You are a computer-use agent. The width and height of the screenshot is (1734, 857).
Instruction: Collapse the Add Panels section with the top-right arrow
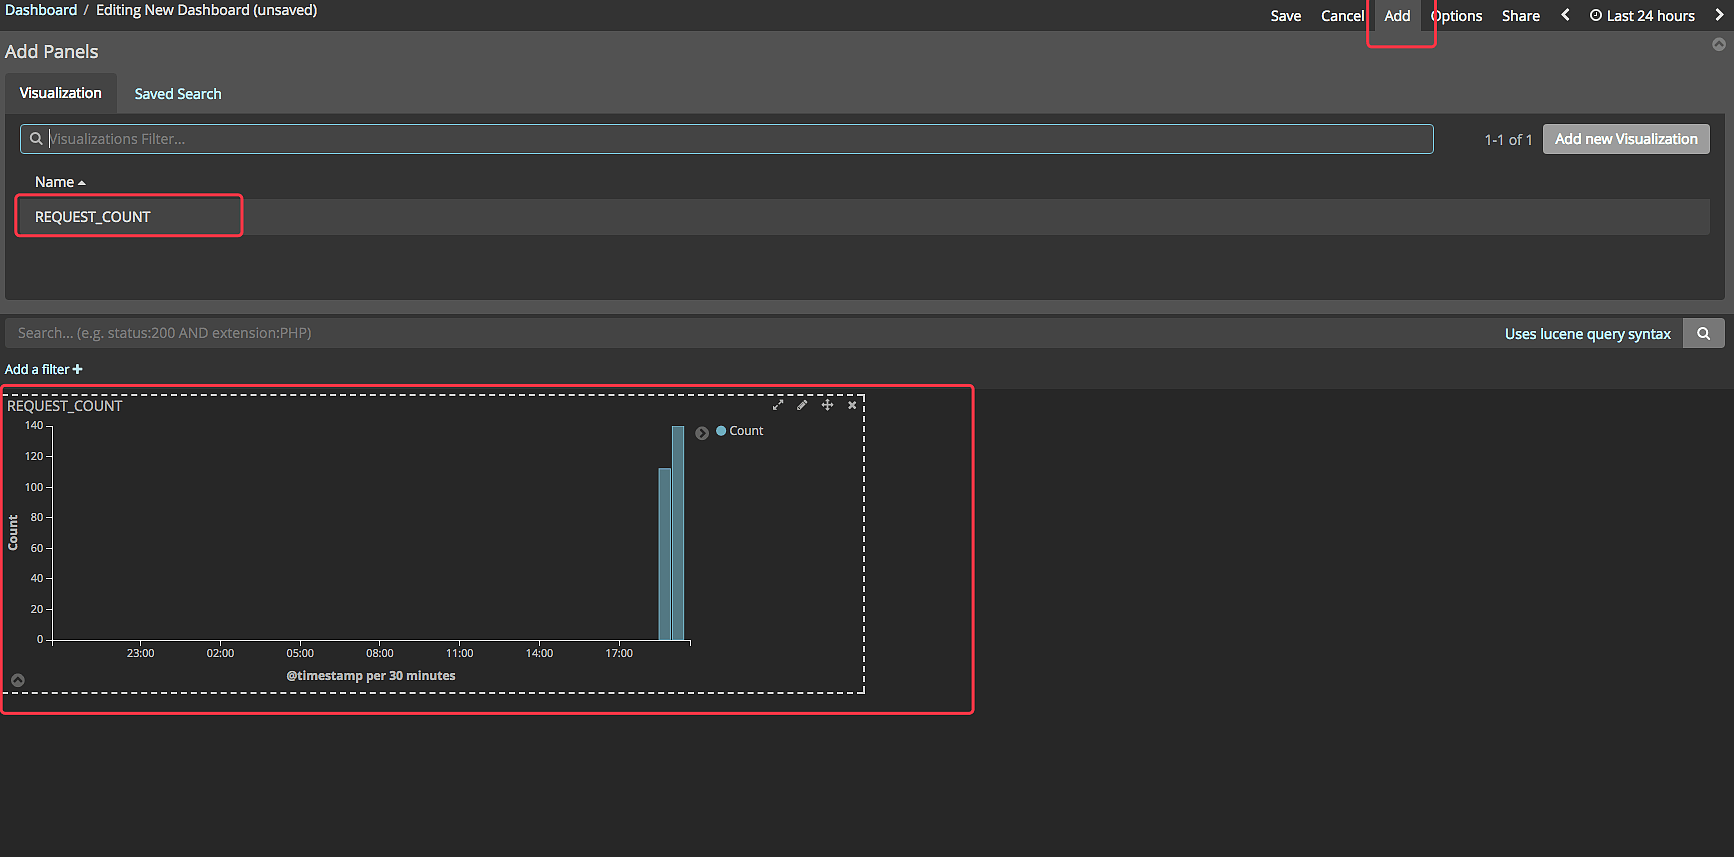coord(1719,45)
